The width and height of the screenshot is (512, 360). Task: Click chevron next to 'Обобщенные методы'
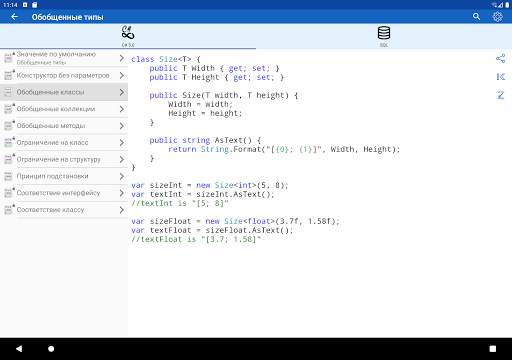tap(122, 126)
